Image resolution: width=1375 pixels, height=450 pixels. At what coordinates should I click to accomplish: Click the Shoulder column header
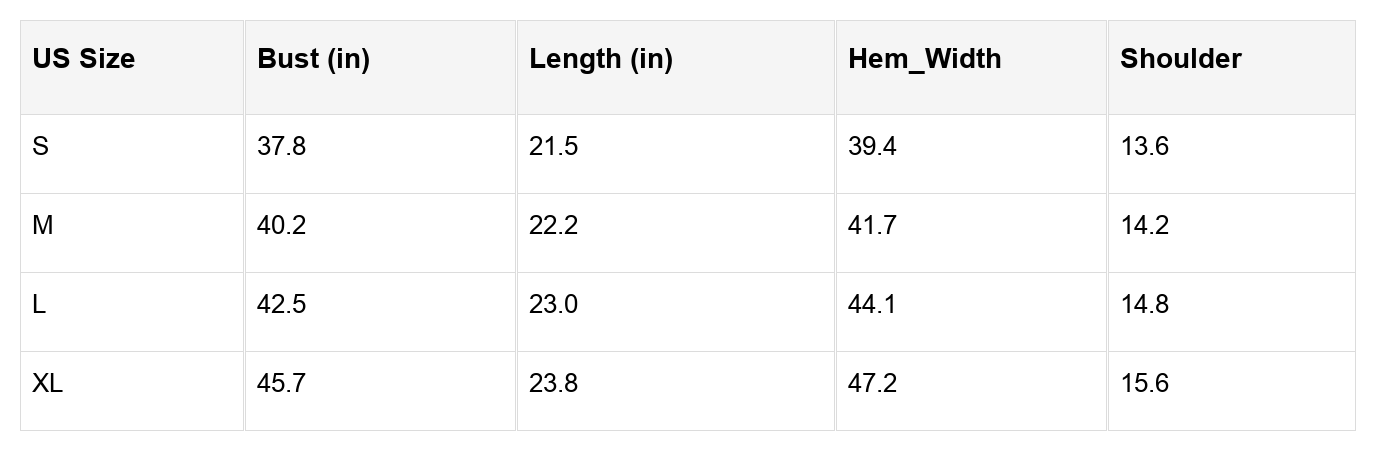[1180, 59]
